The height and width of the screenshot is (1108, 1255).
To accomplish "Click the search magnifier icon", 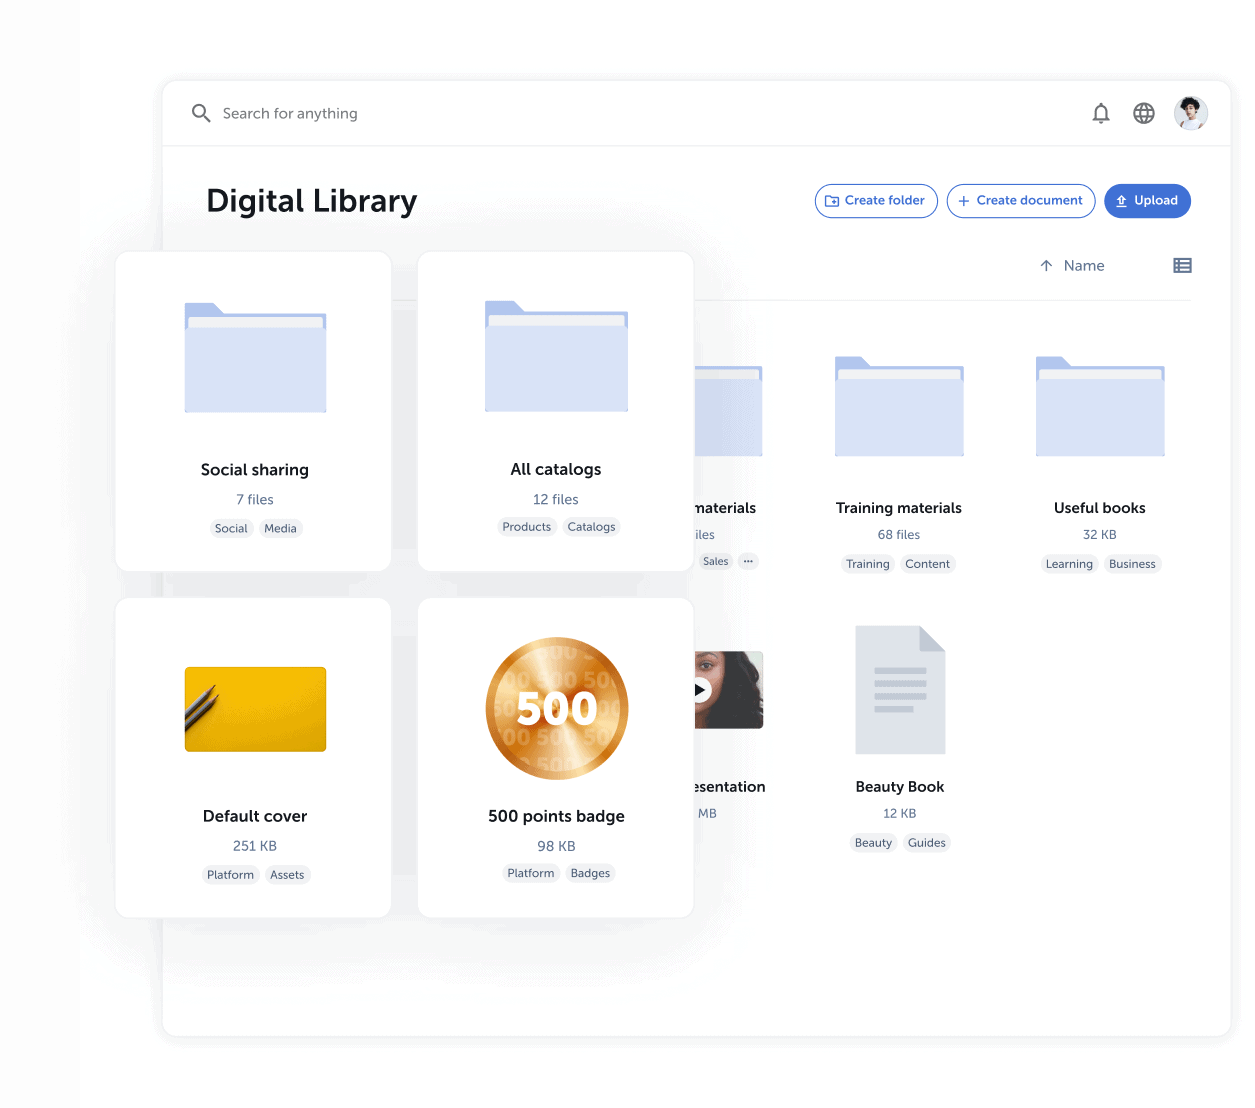I will (201, 114).
